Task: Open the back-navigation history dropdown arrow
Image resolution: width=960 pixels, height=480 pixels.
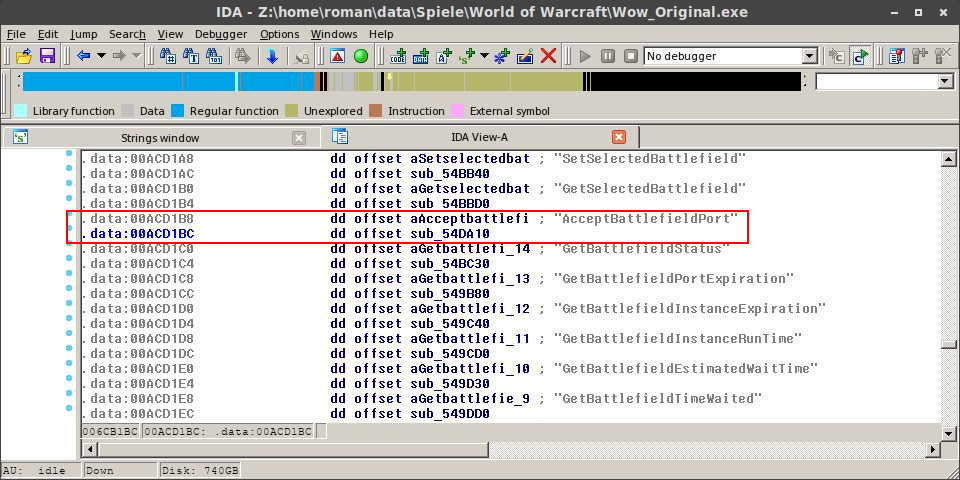Action: tap(101, 56)
